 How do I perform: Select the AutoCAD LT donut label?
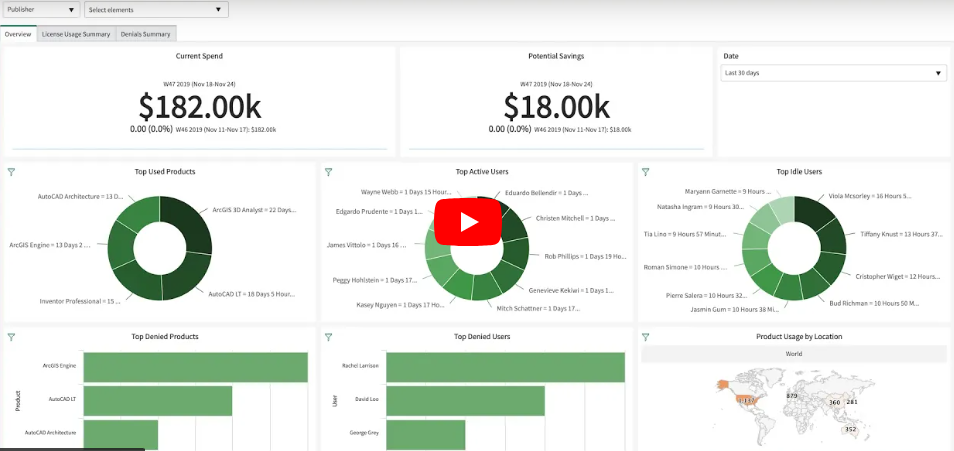252,293
